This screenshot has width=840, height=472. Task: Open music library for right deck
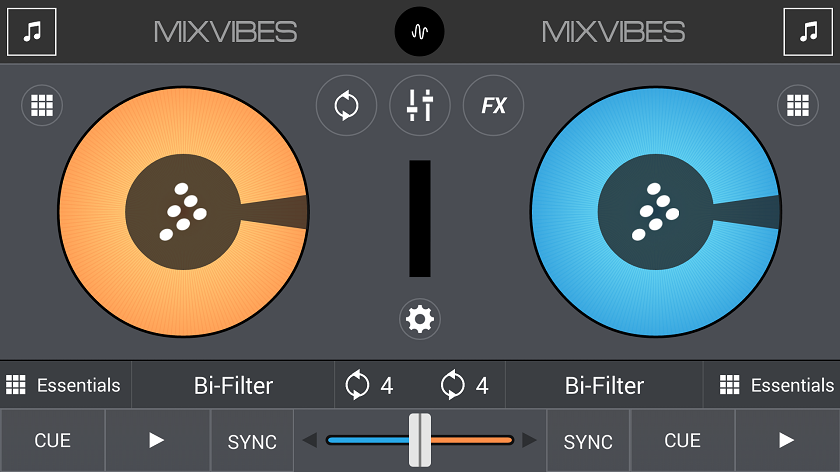pos(808,32)
